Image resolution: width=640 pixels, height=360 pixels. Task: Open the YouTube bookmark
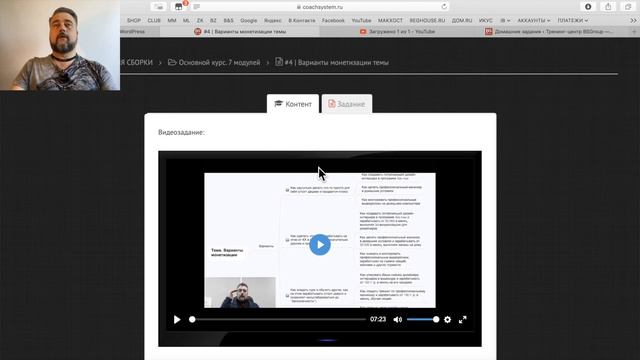(361, 20)
